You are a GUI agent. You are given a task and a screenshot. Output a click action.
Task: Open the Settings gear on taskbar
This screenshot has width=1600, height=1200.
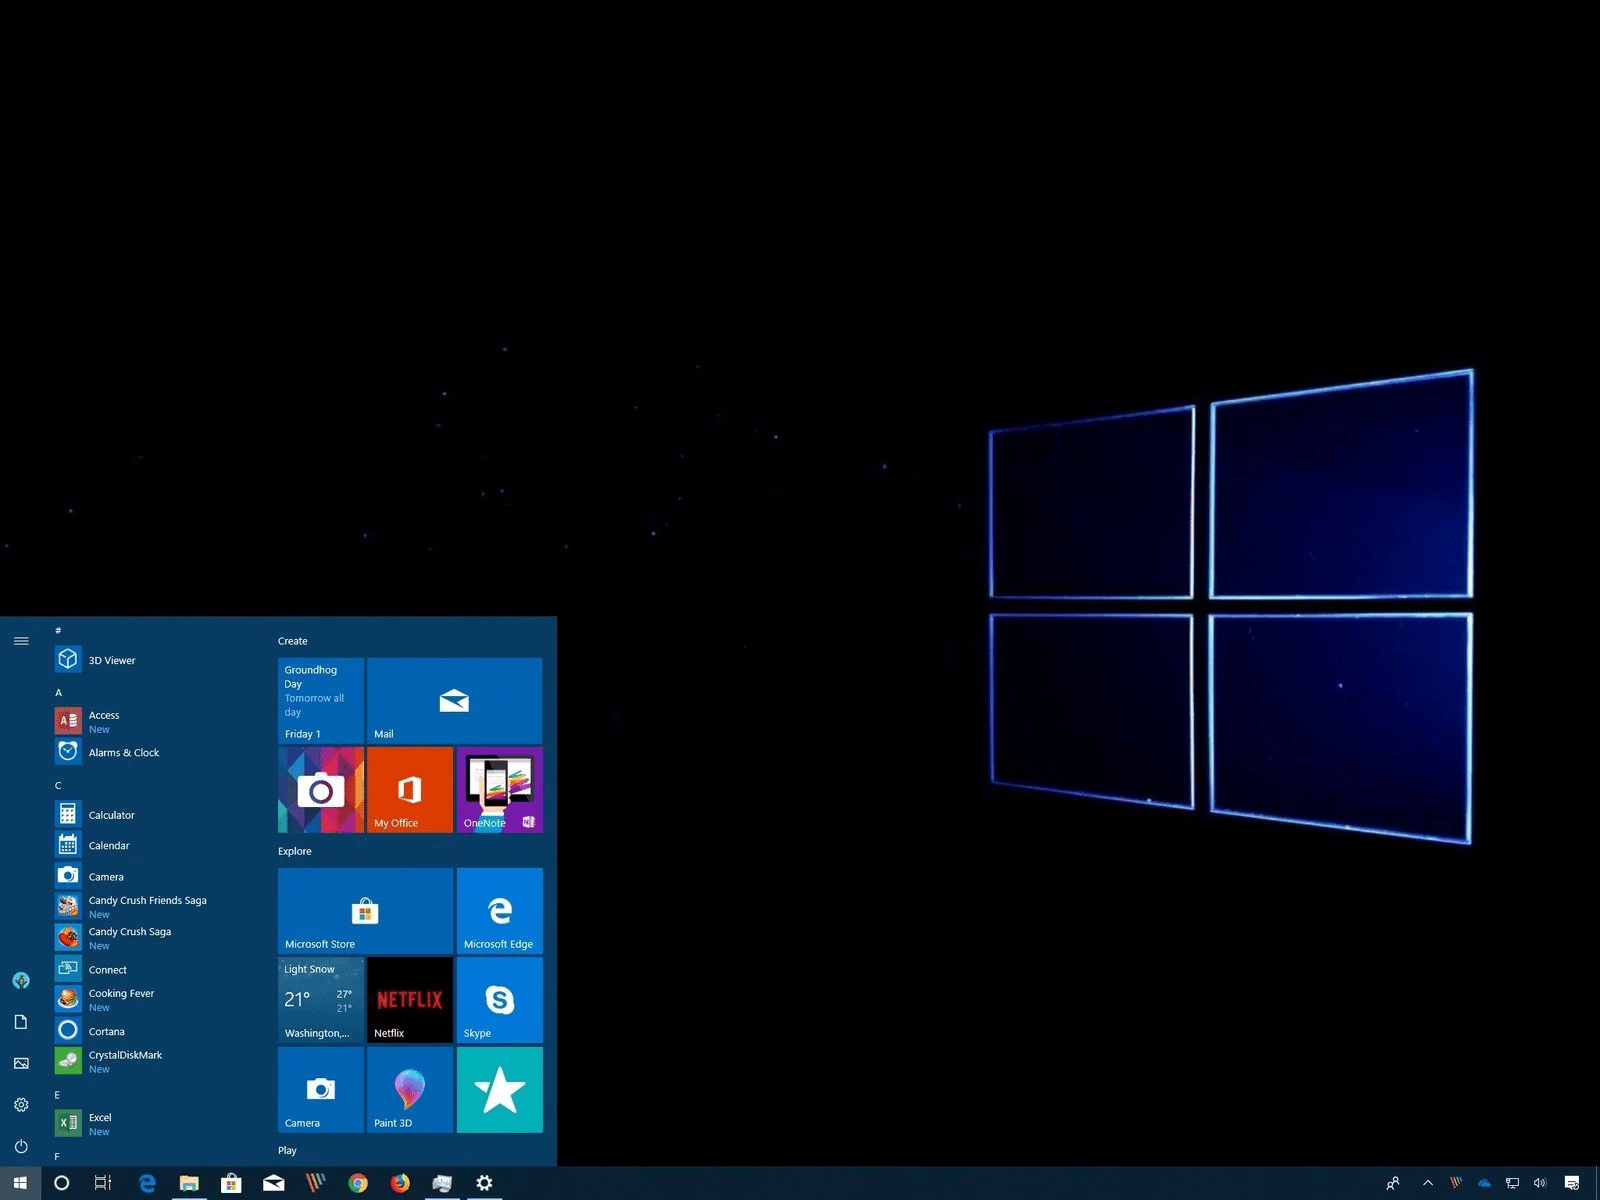pos(484,1183)
